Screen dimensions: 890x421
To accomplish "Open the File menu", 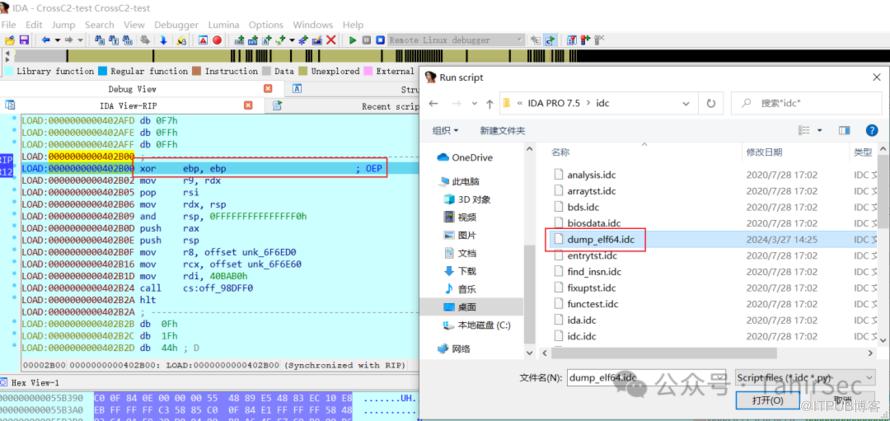I will 9,25.
